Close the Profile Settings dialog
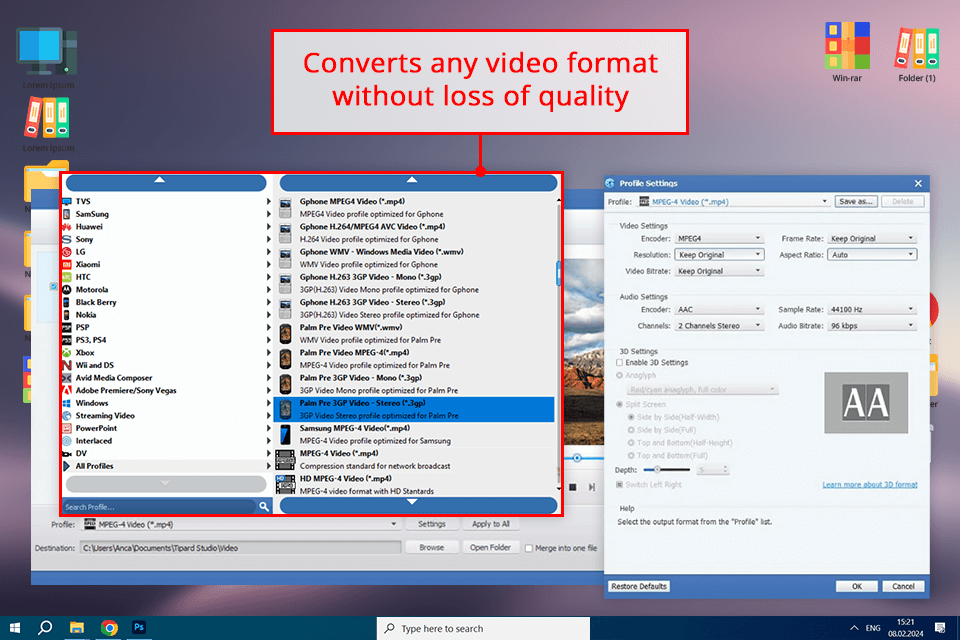Image resolution: width=960 pixels, height=640 pixels. [918, 183]
